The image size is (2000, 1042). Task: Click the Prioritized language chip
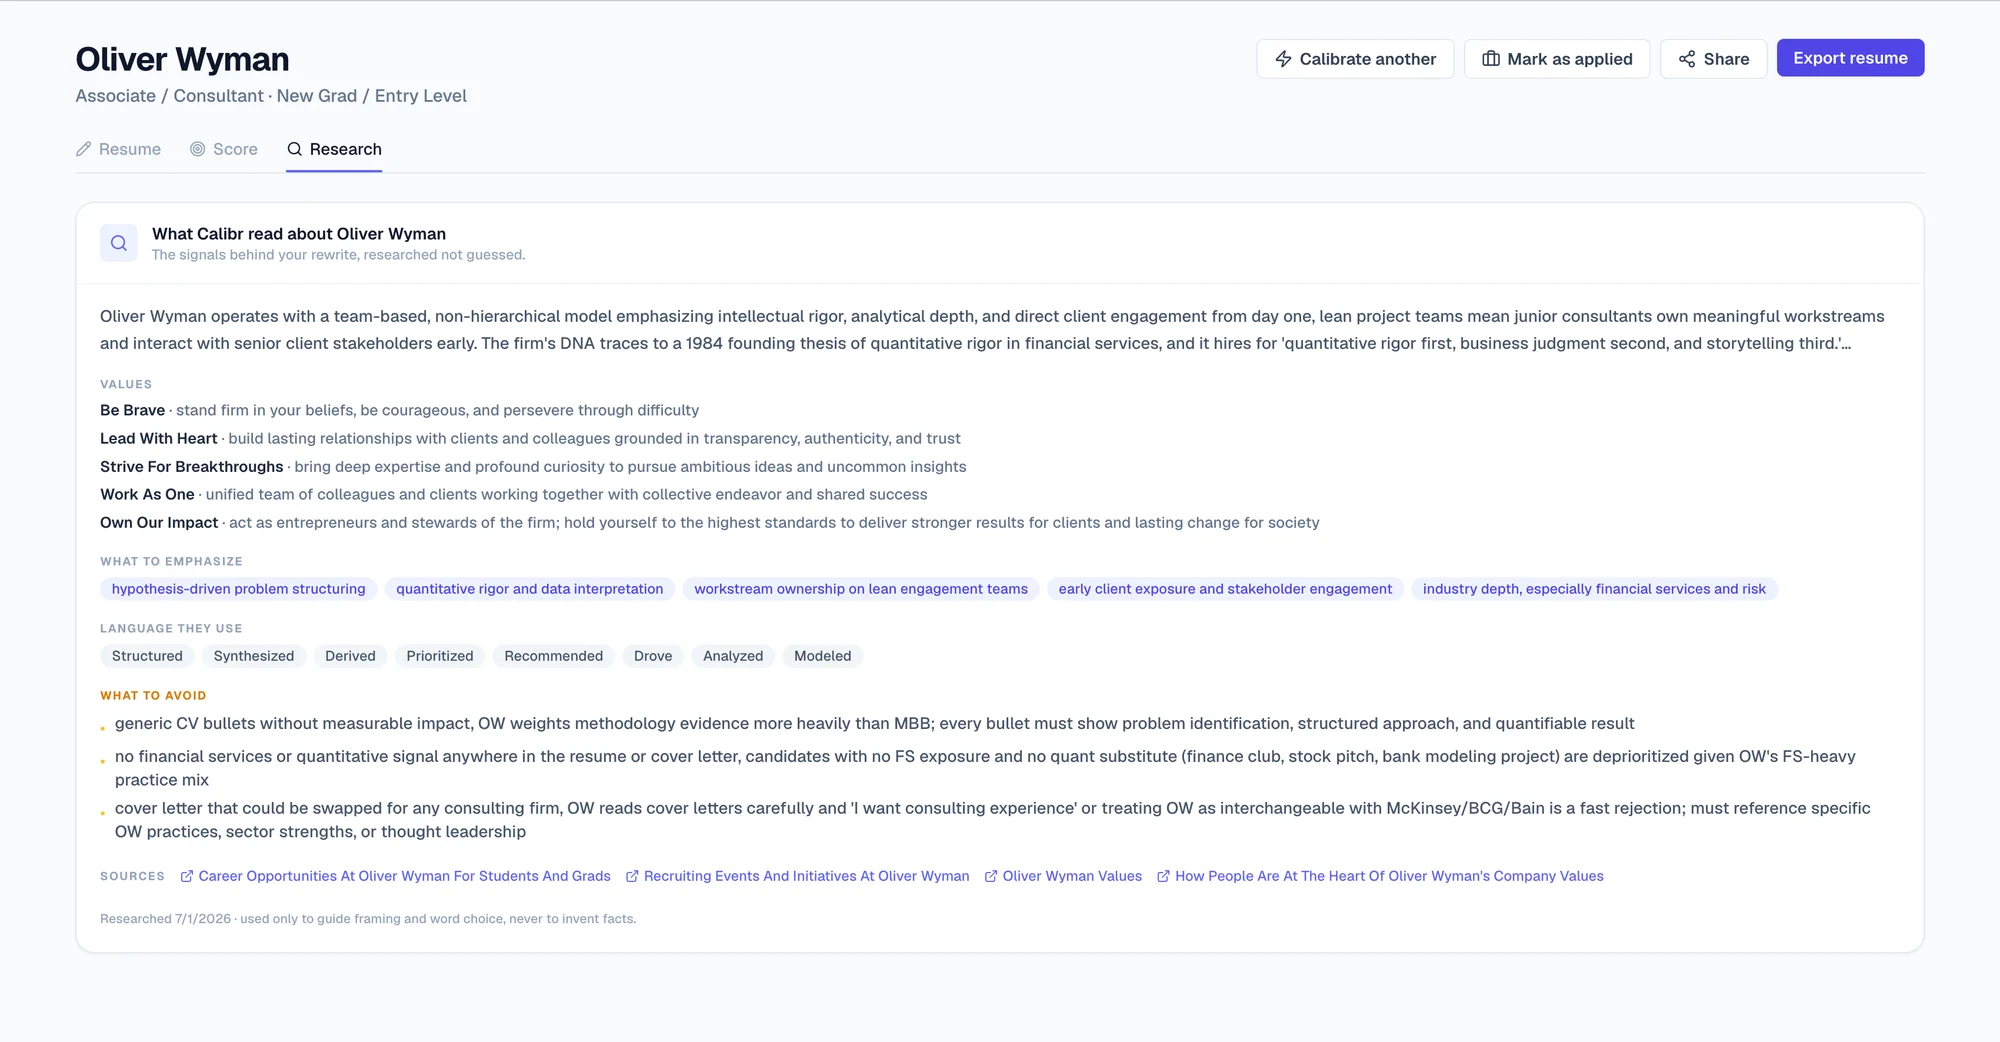pos(440,656)
